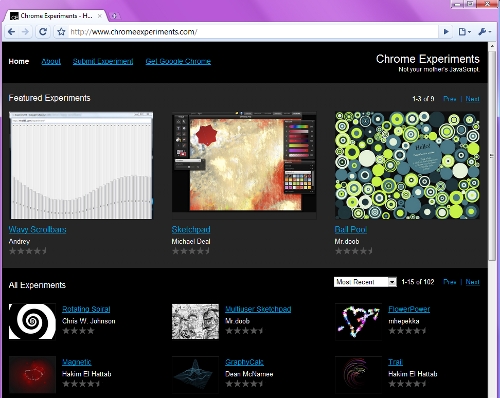The width and height of the screenshot is (500, 398).
Task: Open the Ball Pool thumbnail
Action: [407, 165]
